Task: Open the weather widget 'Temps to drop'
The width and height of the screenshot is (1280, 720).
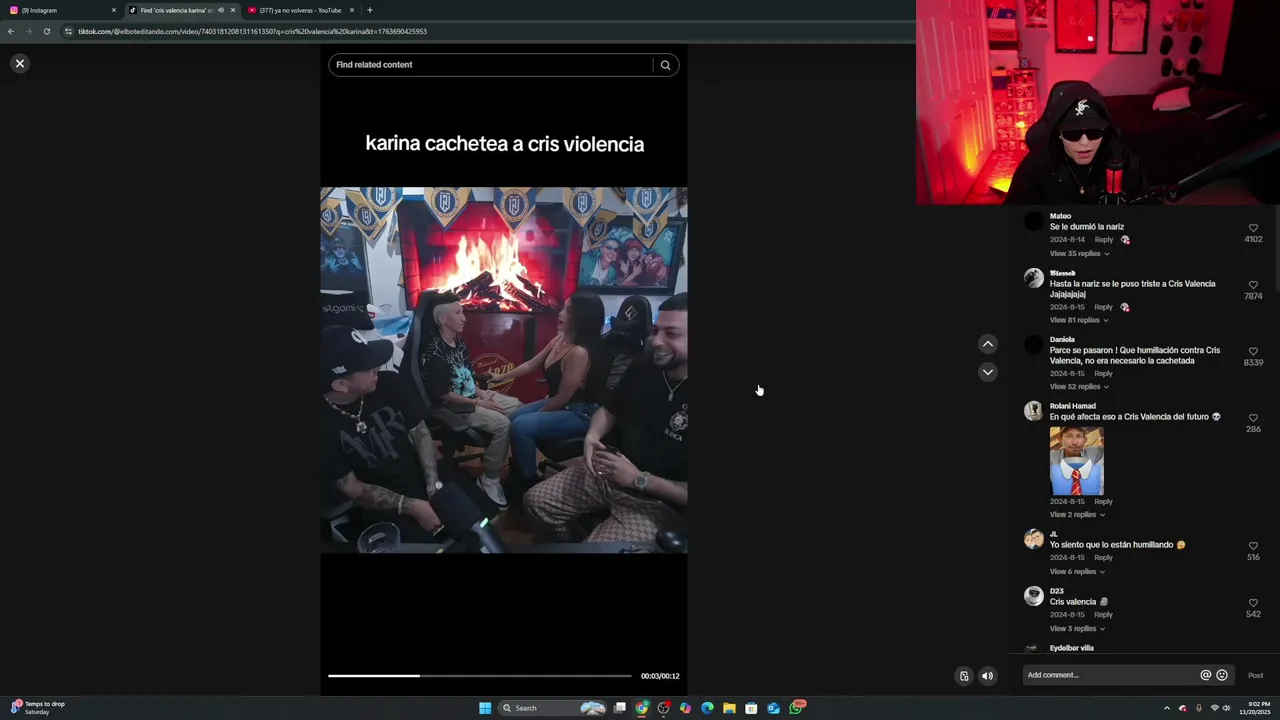Action: click(38, 707)
